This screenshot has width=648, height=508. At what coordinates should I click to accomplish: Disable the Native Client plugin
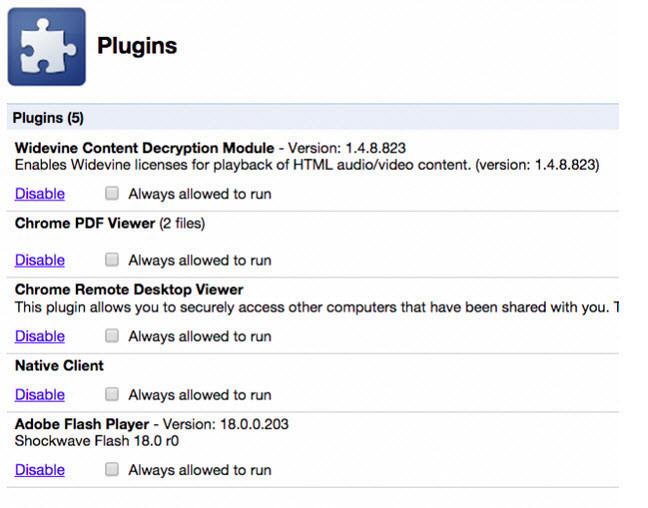click(x=40, y=395)
